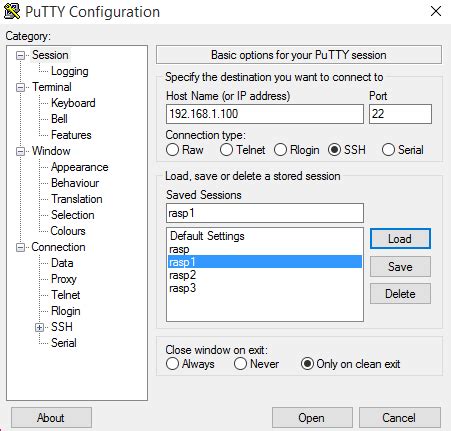Click the Host Name input field
This screenshot has width=451, height=431.
[x=265, y=114]
